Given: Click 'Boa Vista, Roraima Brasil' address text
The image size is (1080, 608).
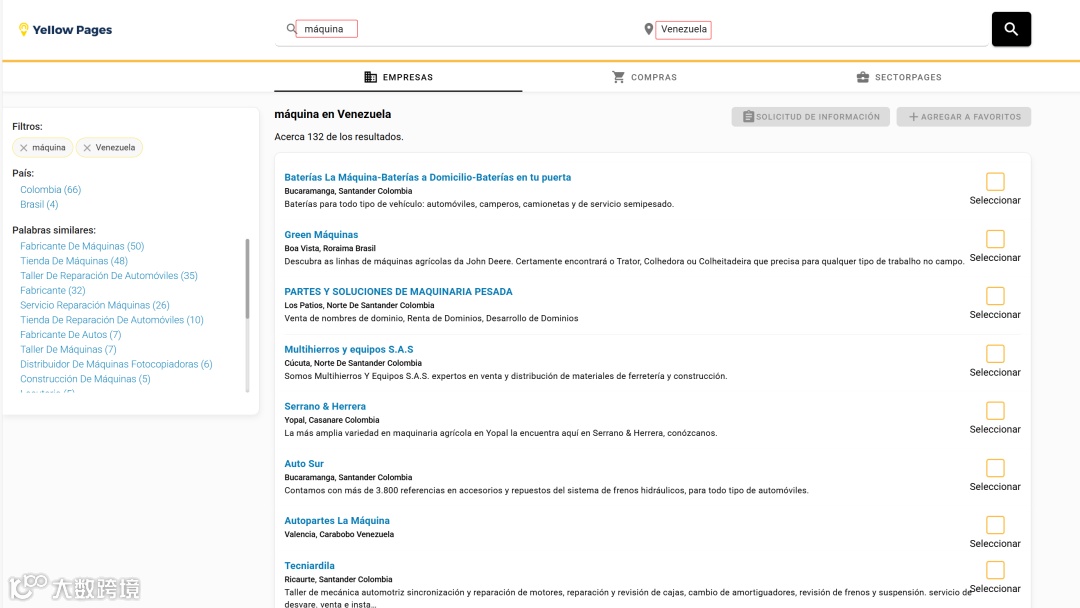Looking at the screenshot, I should coord(330,249).
